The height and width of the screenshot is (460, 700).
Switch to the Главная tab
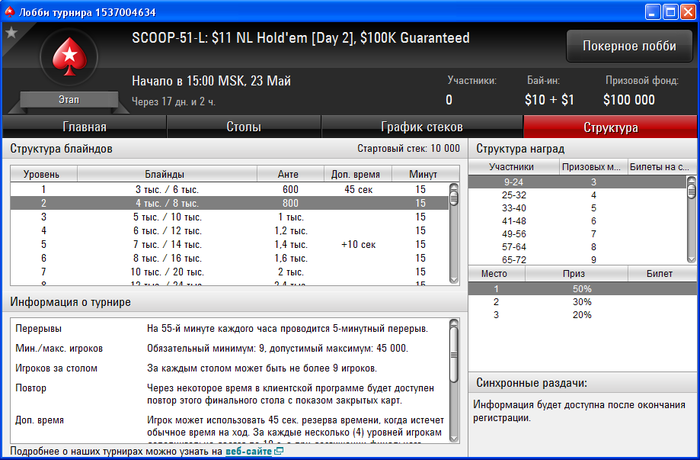point(84,127)
